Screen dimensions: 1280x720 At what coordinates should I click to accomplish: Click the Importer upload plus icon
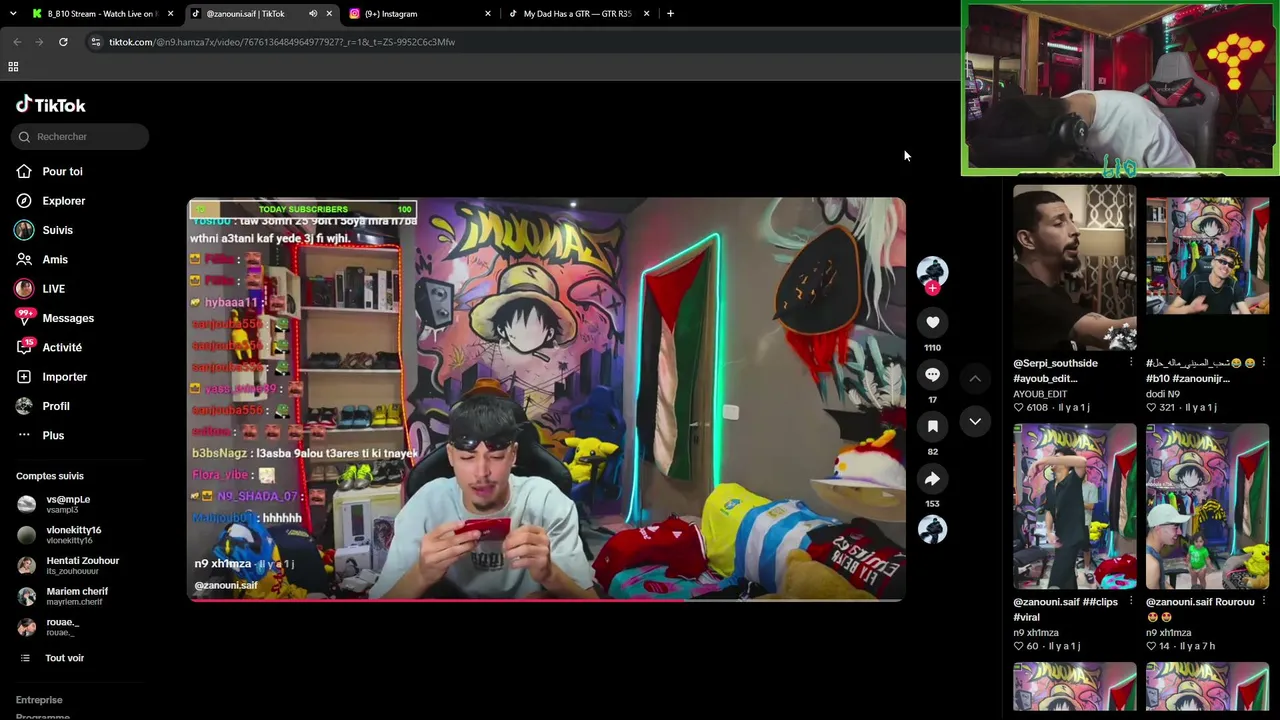[24, 377]
